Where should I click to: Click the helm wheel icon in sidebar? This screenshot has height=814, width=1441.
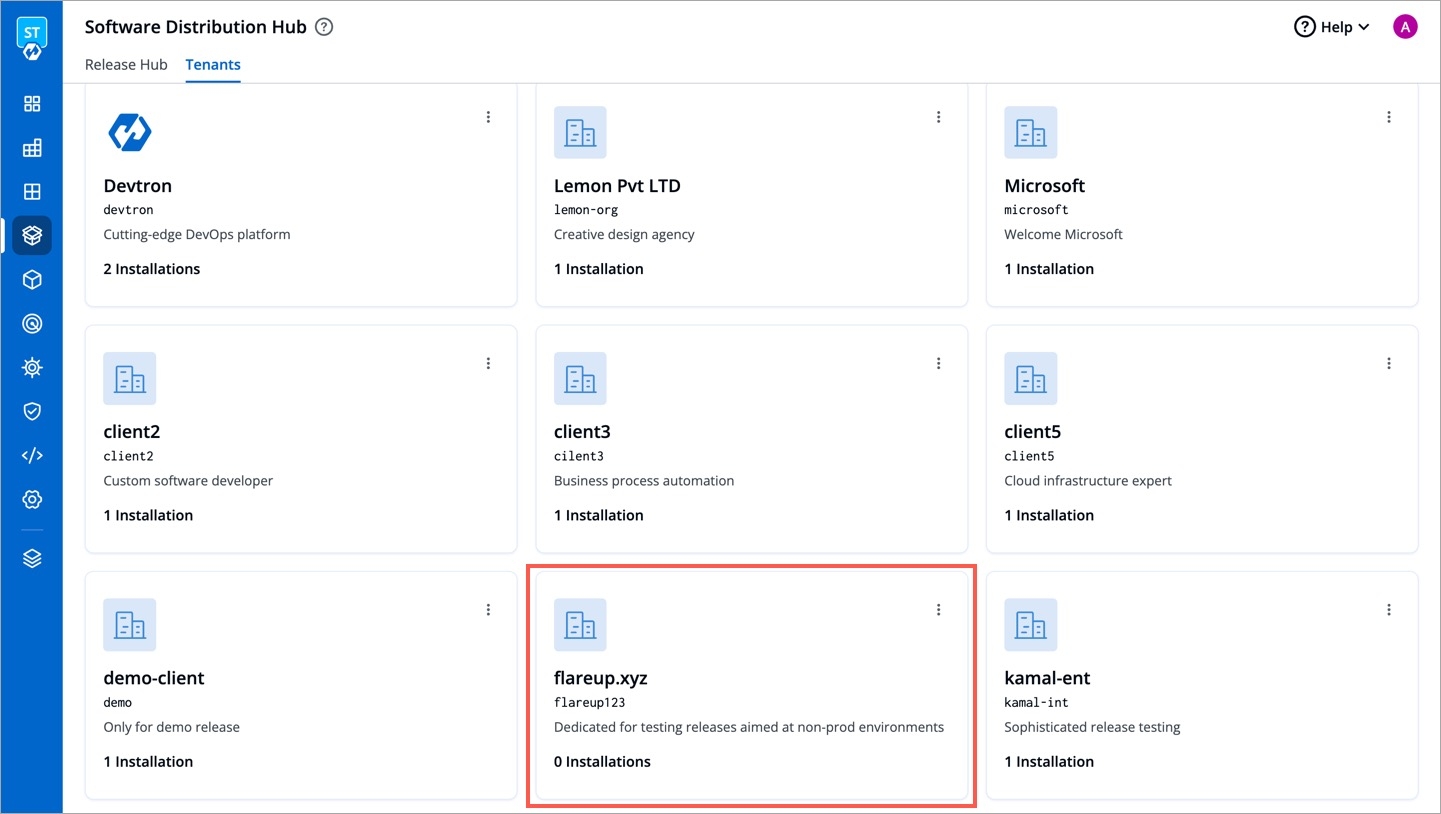tap(32, 367)
